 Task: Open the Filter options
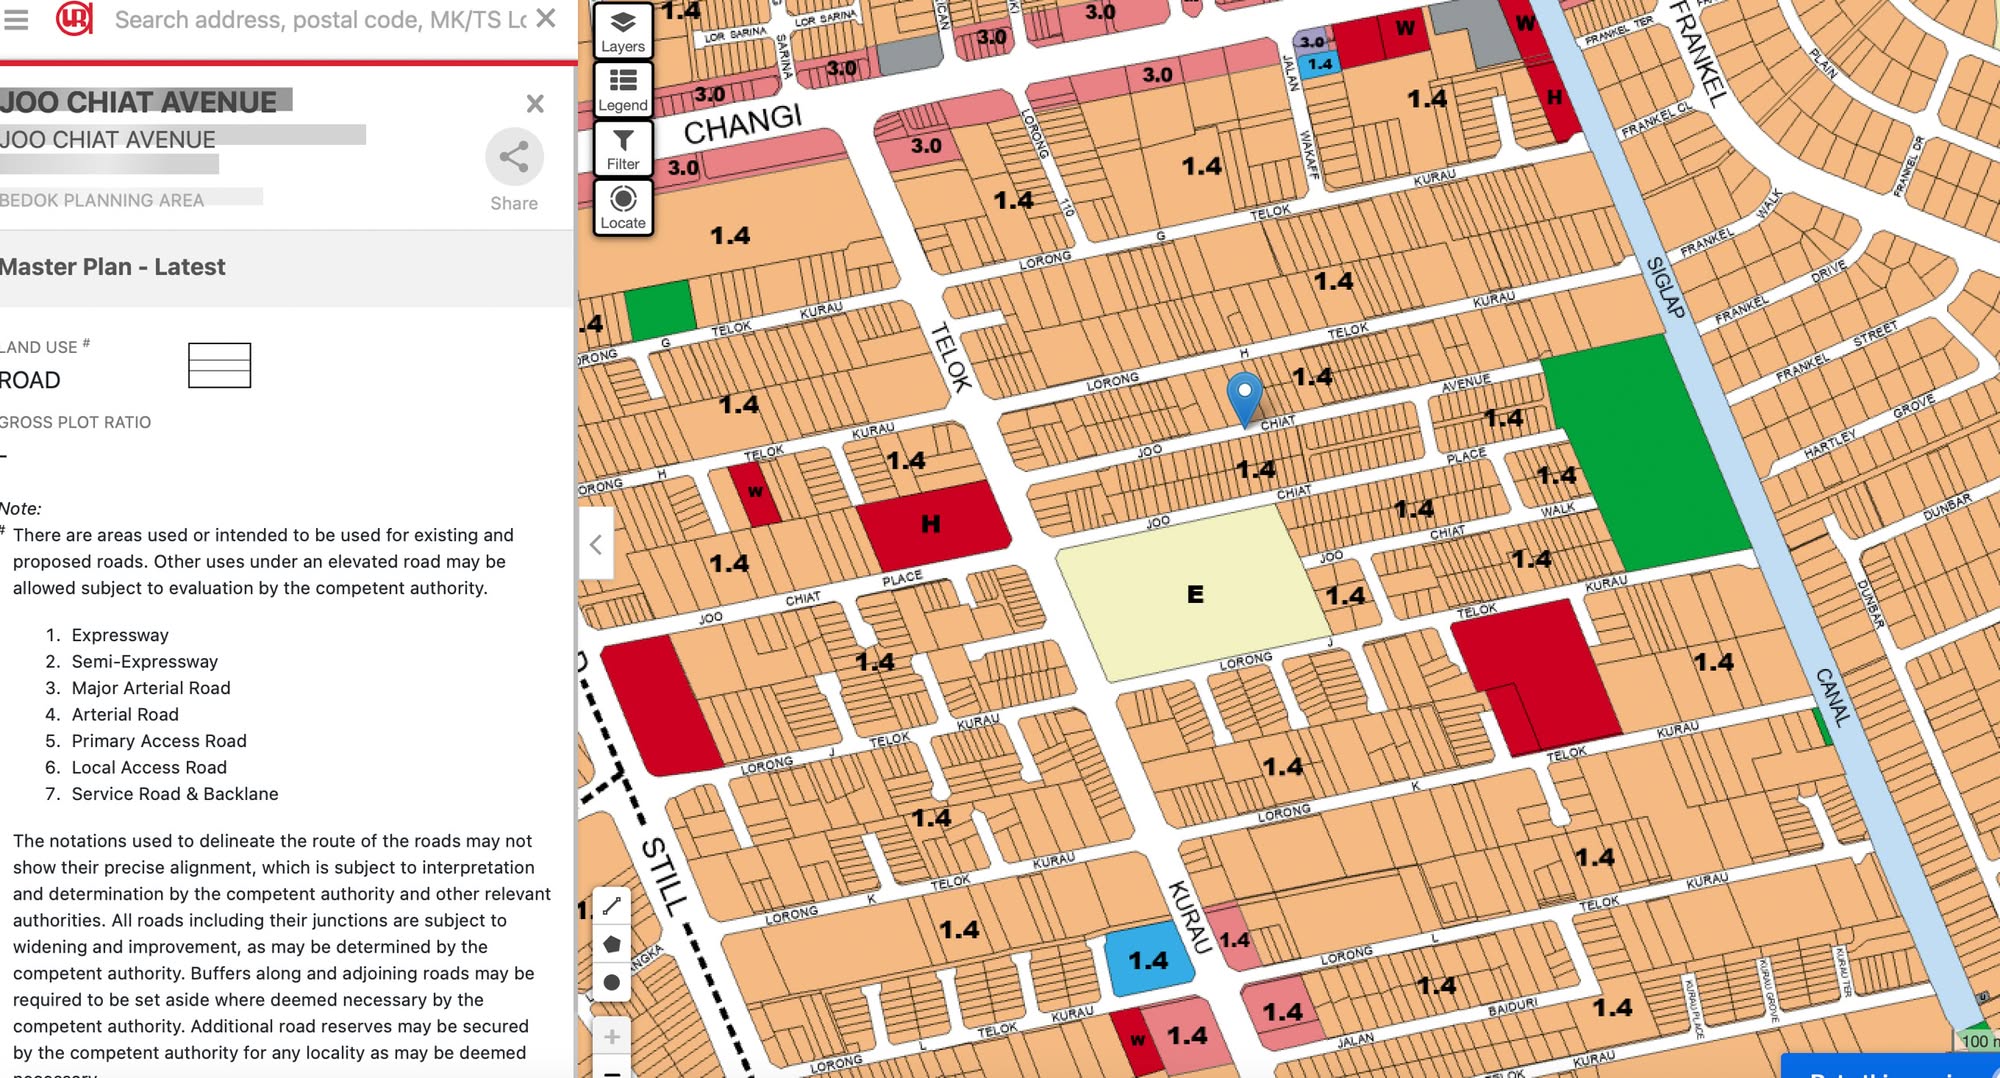623,149
